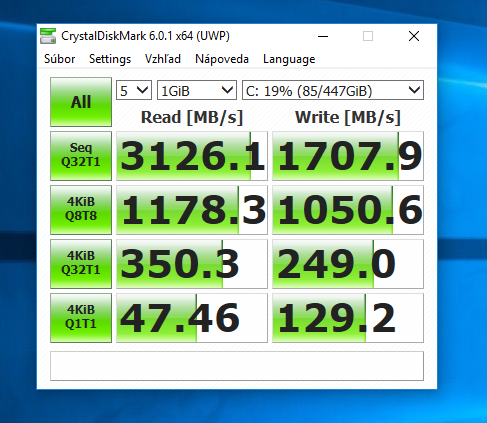
Task: Run the 4KiB Q1T1 benchmark
Action: [81, 318]
